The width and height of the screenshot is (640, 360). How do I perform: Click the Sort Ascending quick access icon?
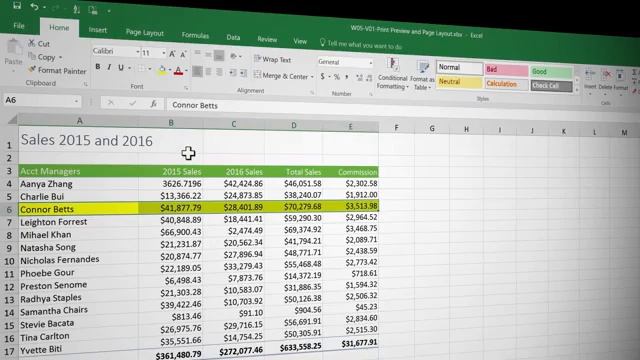76,9
